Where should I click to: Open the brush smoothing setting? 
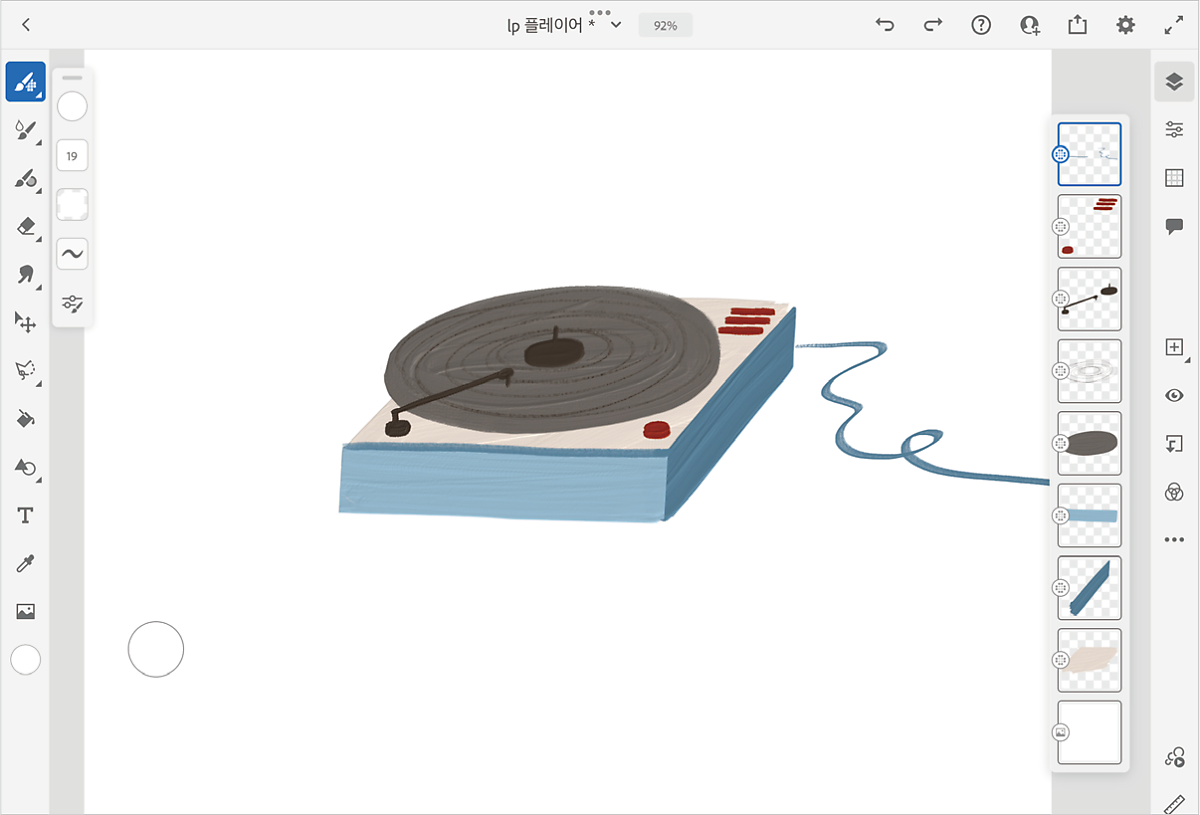point(72,254)
